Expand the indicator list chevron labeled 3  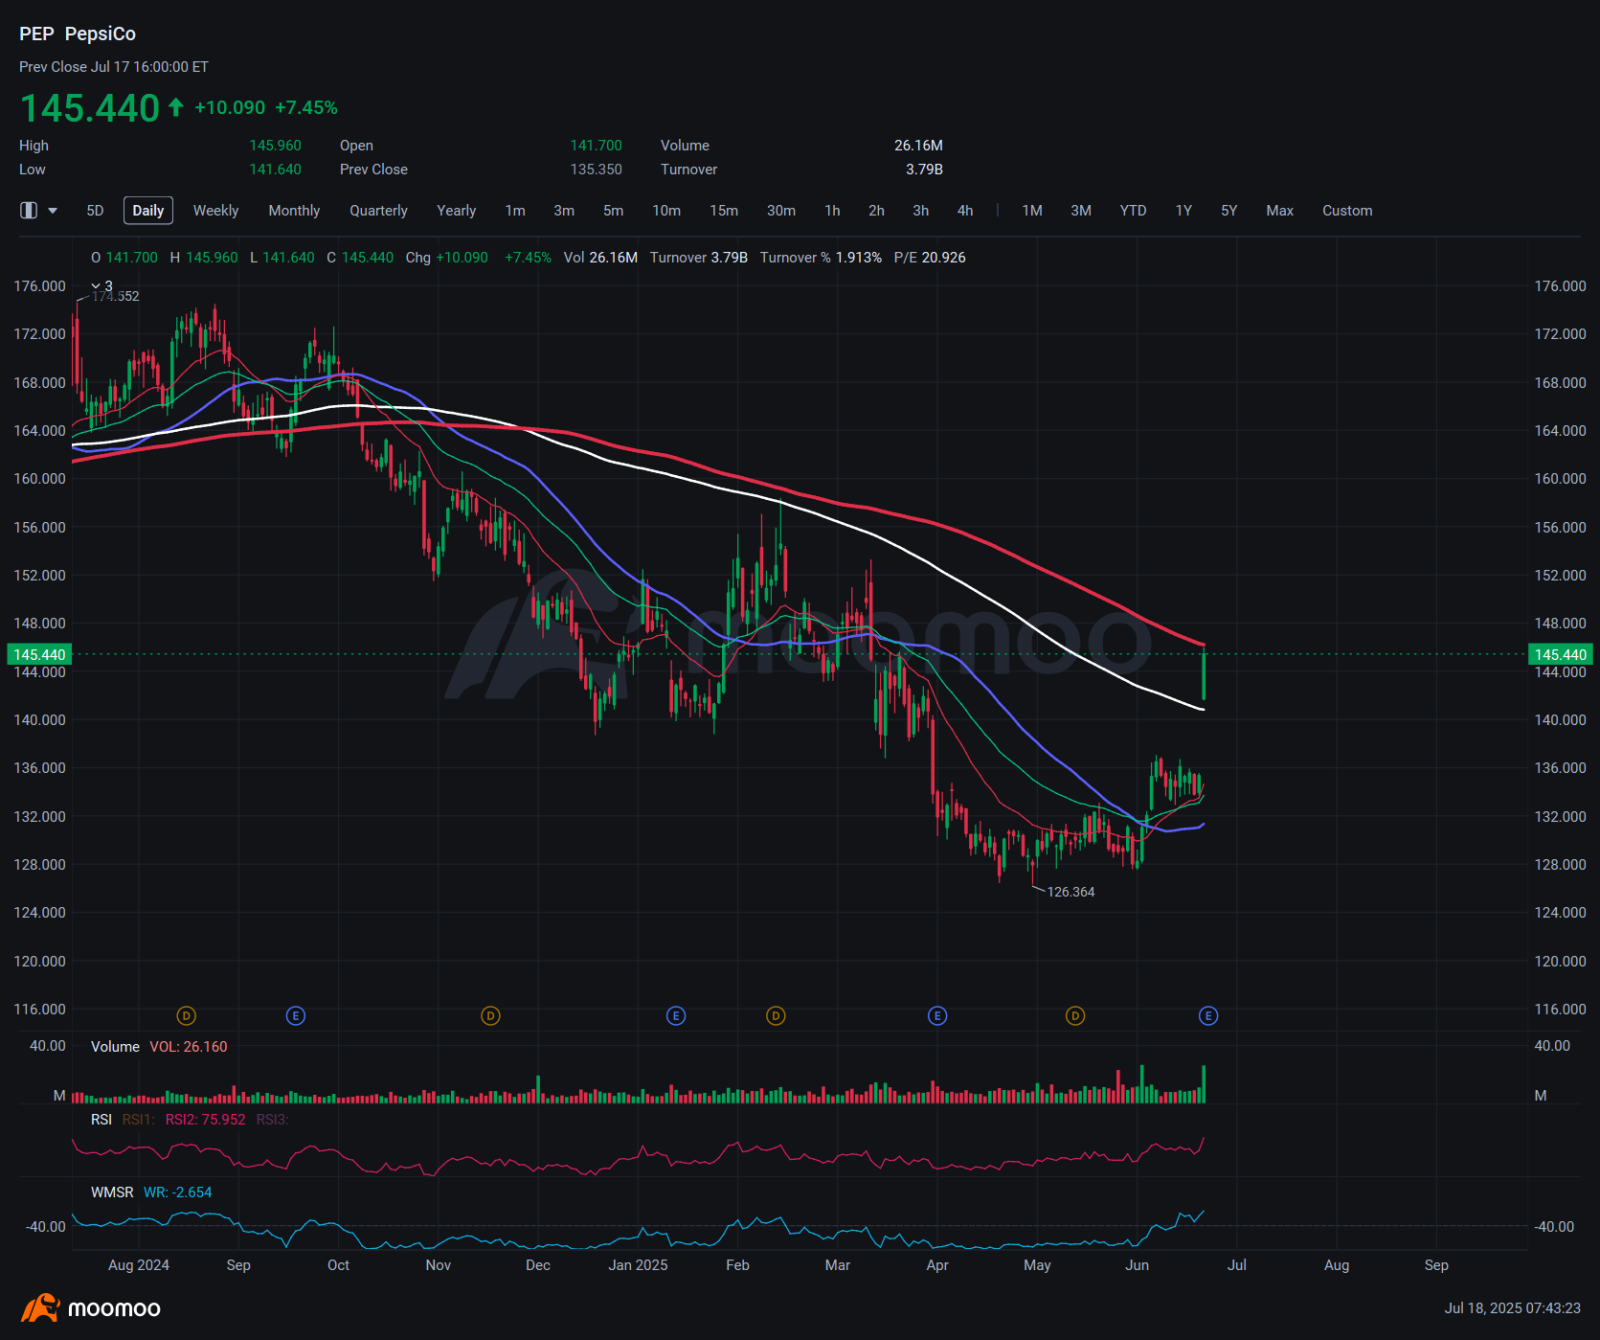(102, 286)
